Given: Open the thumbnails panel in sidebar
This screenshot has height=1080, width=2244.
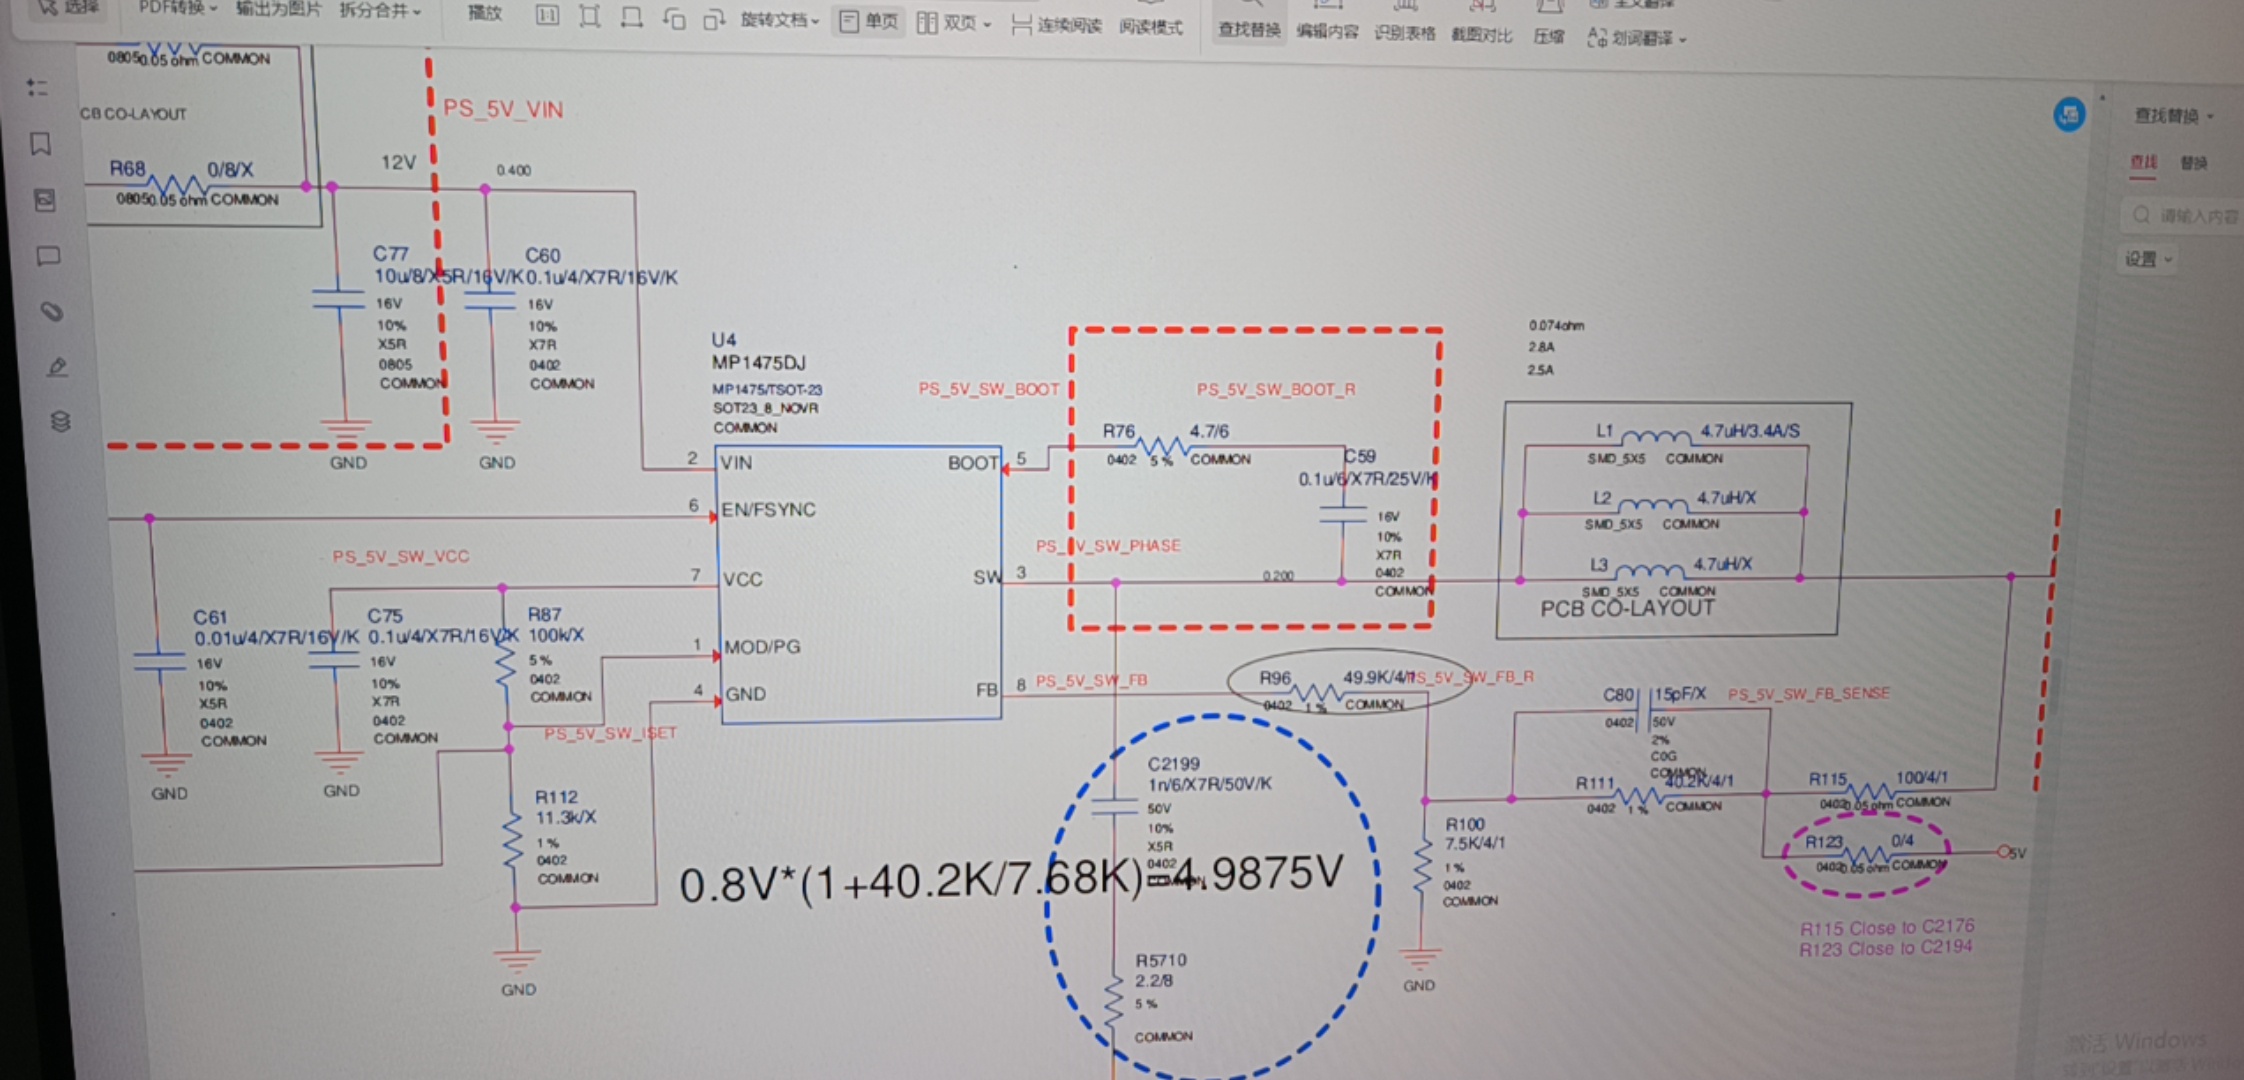Looking at the screenshot, I should (44, 200).
